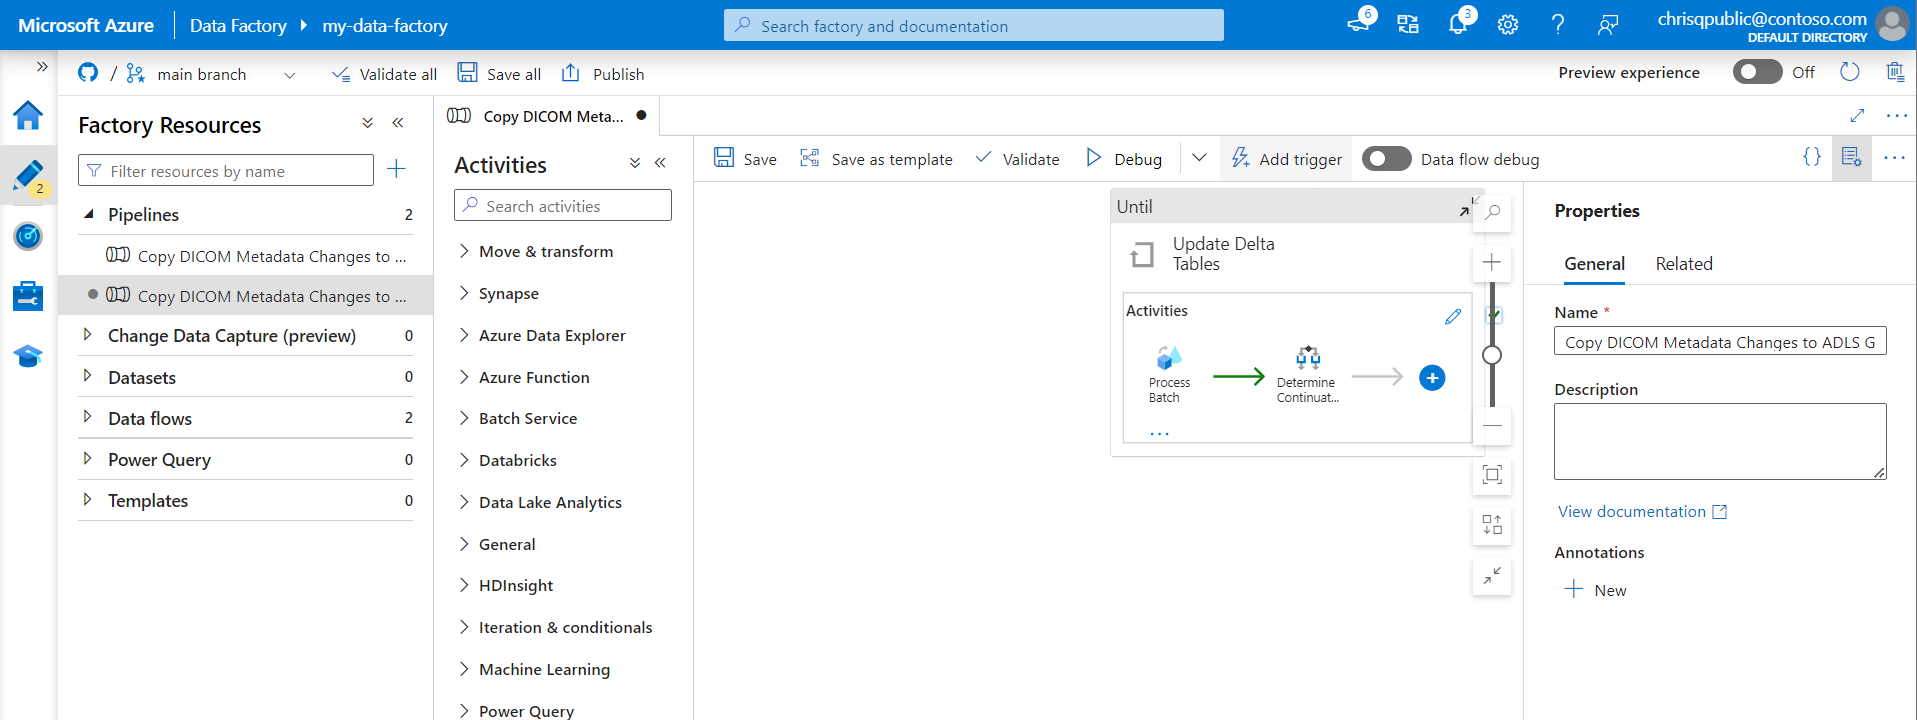Select the Copy DICOM Meta... pipeline tab

552,116
